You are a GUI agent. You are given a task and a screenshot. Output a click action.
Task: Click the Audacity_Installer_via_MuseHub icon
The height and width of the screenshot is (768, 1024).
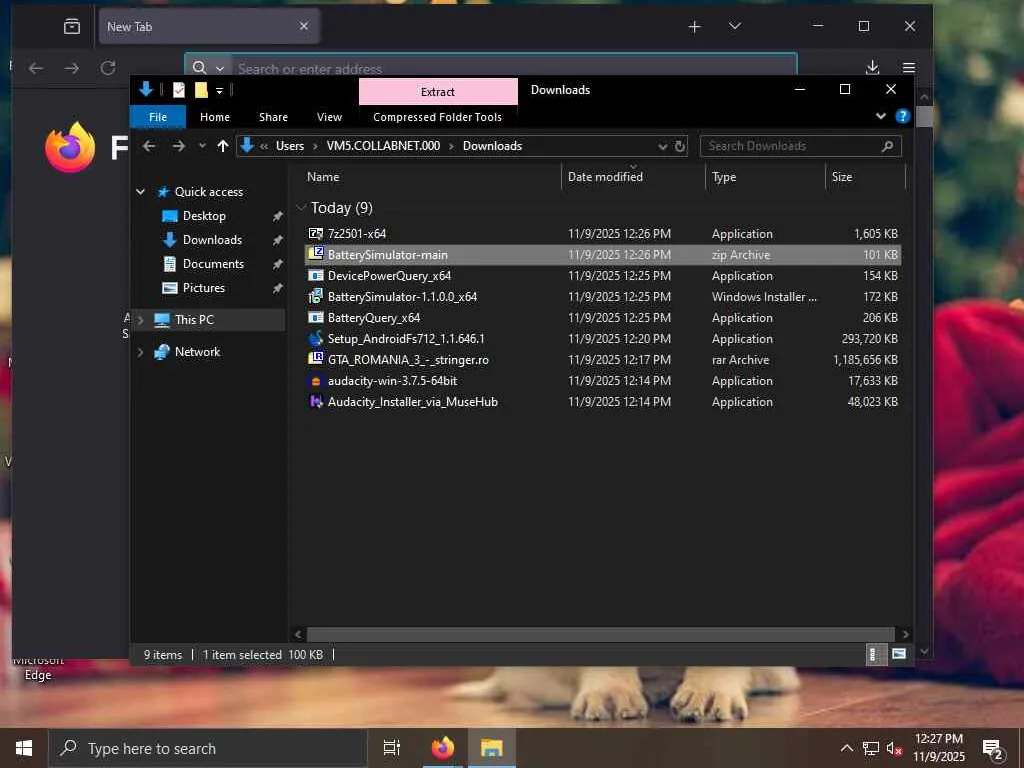(x=316, y=402)
